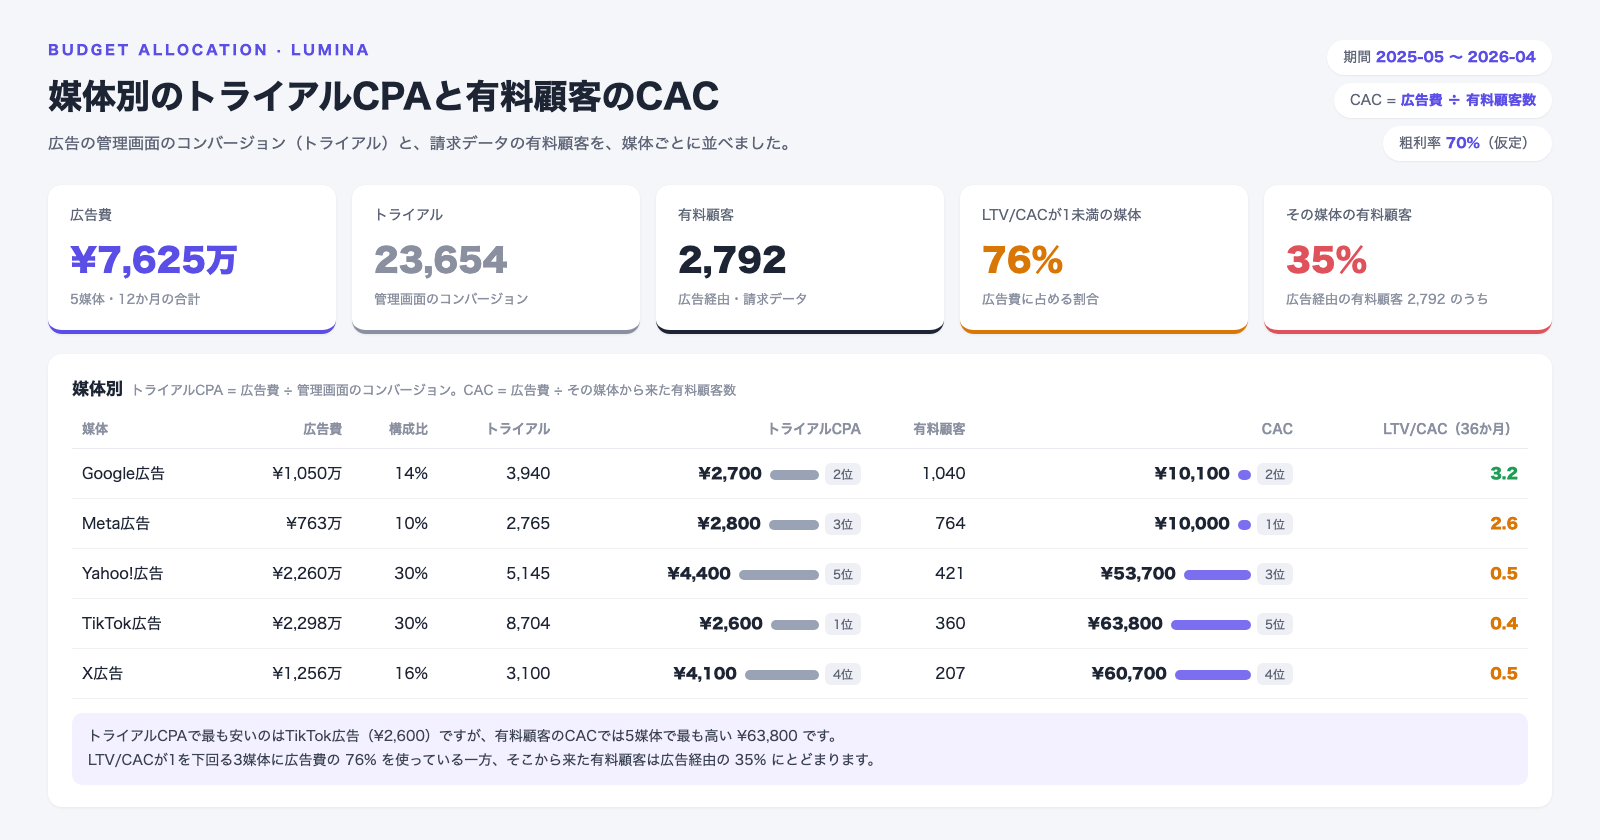Click the CAC bar in the TikTok広告 row

pos(1211,625)
